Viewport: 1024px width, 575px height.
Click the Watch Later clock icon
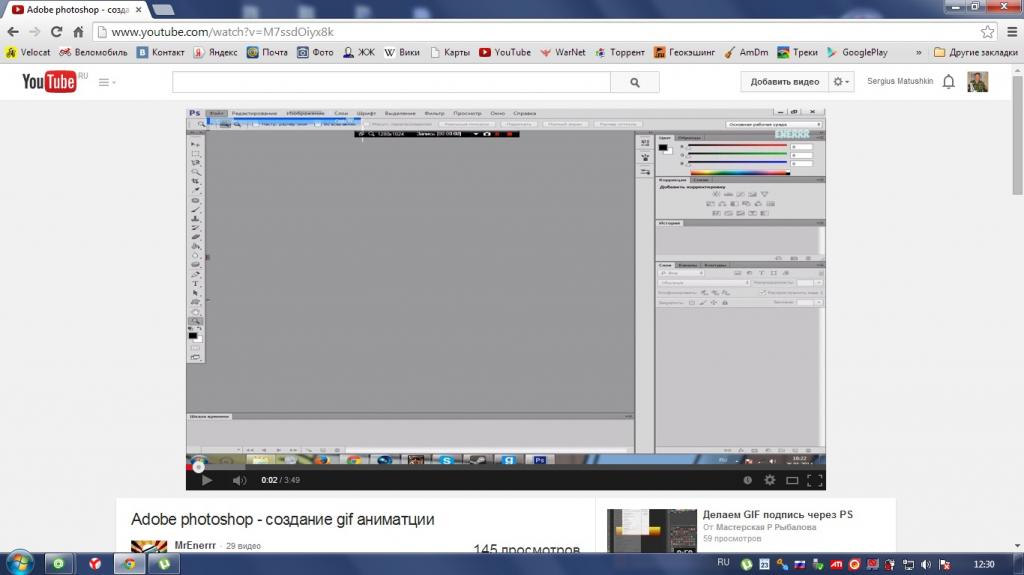747,480
